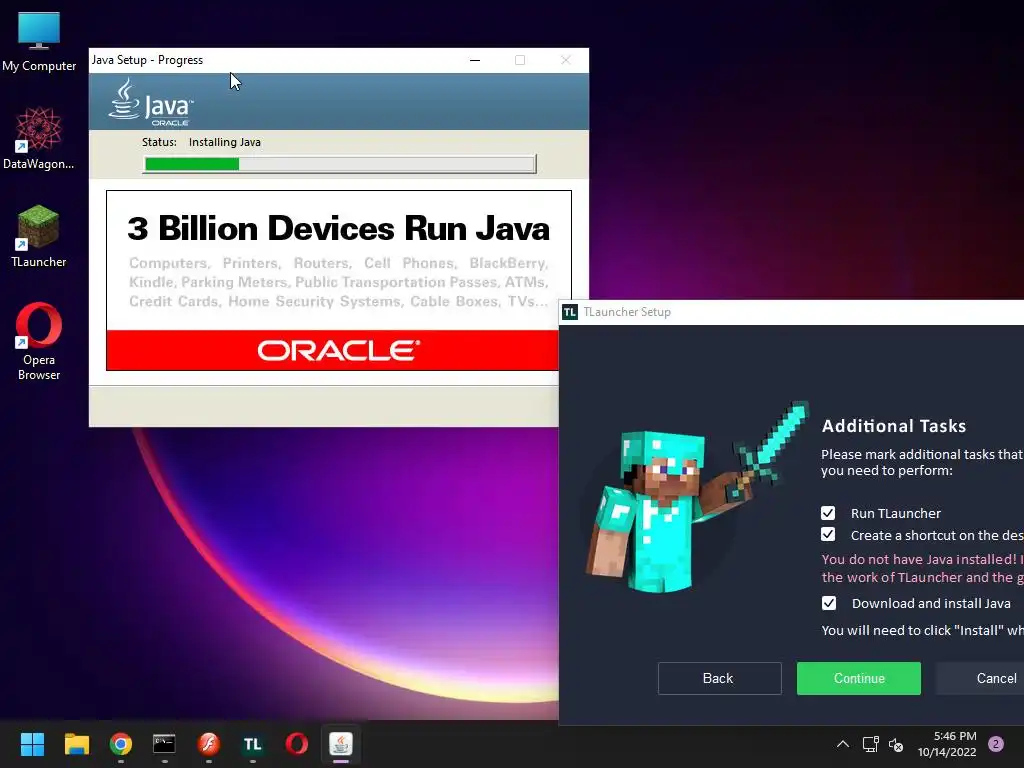
Task: Open the Windows Start menu
Action: 32,744
